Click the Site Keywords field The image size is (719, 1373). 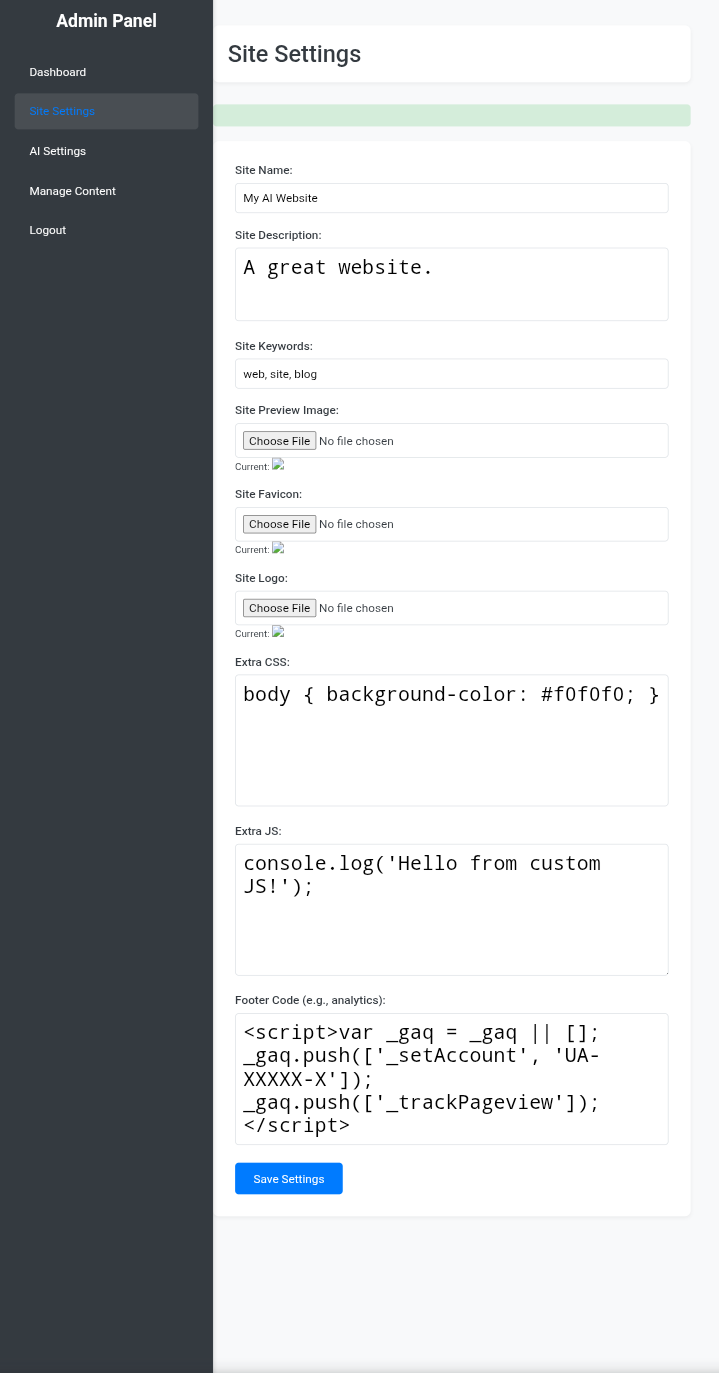[451, 374]
